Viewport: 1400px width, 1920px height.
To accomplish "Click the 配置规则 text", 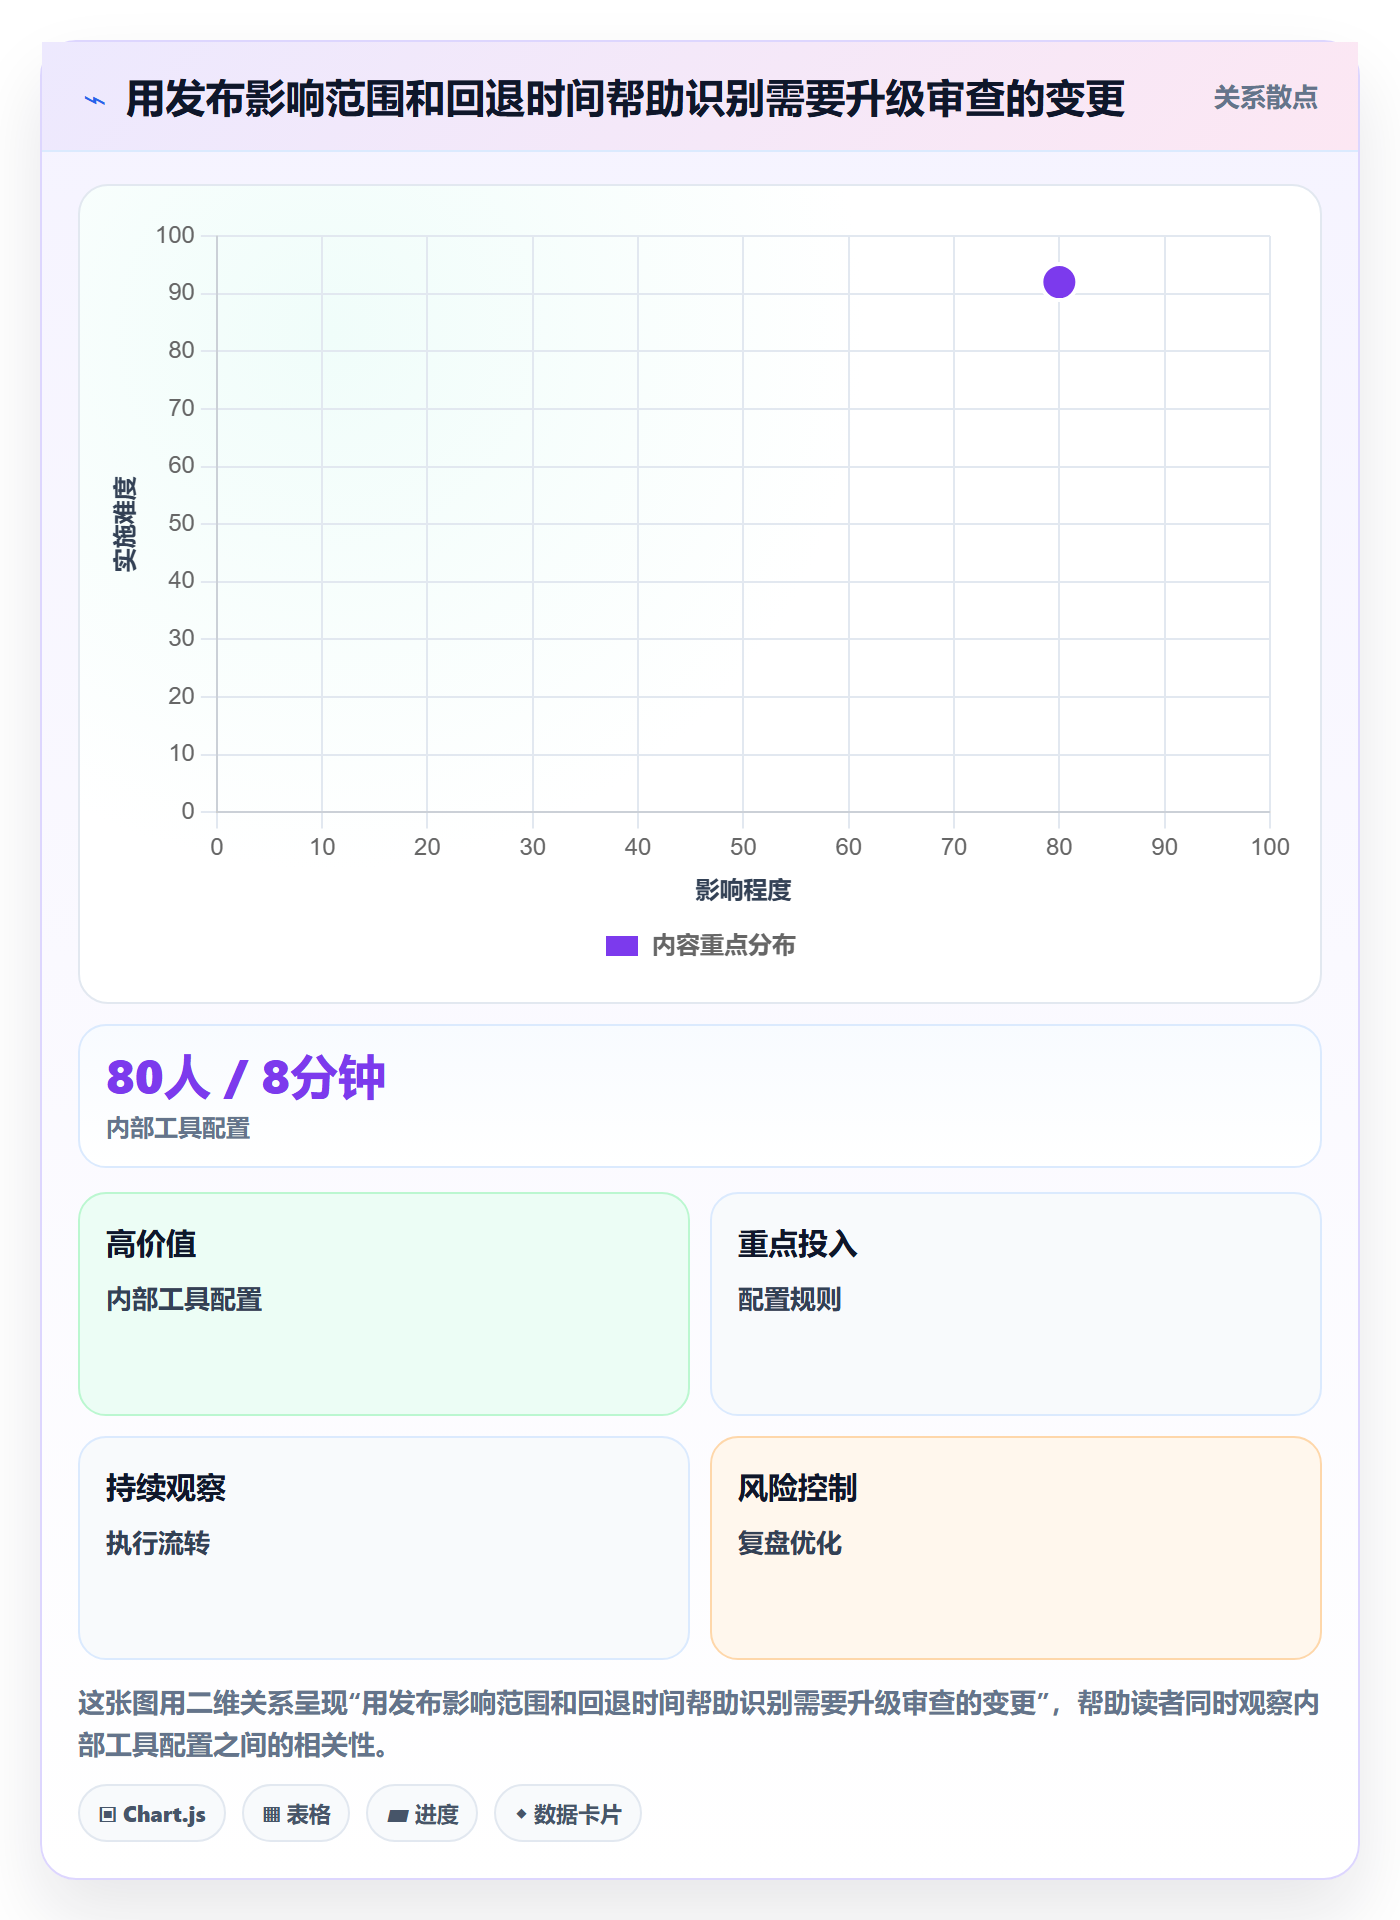I will click(x=790, y=1300).
